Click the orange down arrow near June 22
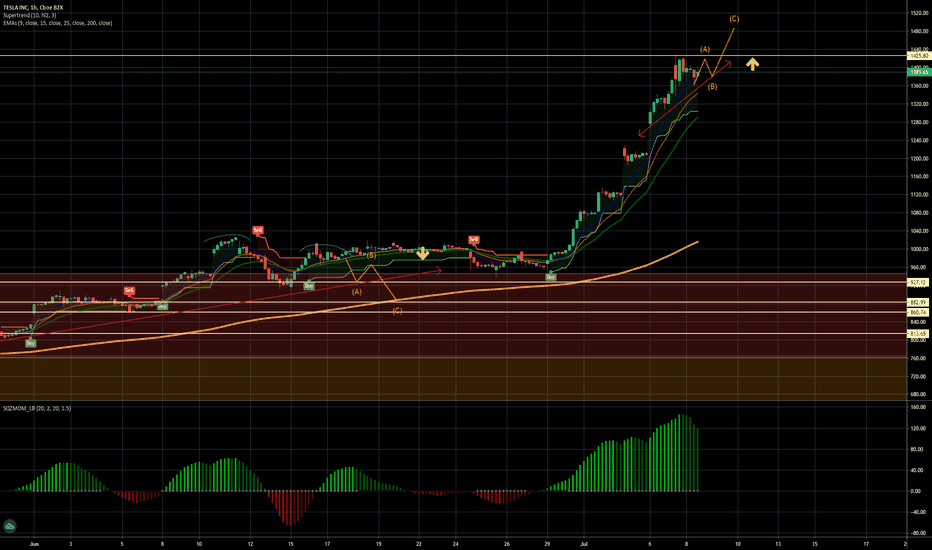 point(423,253)
